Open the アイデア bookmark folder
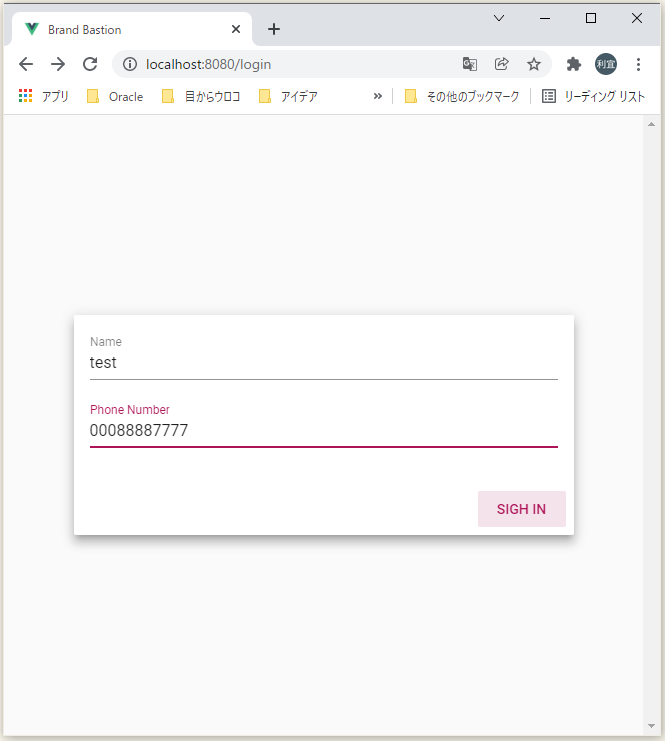This screenshot has width=665, height=741. (288, 96)
